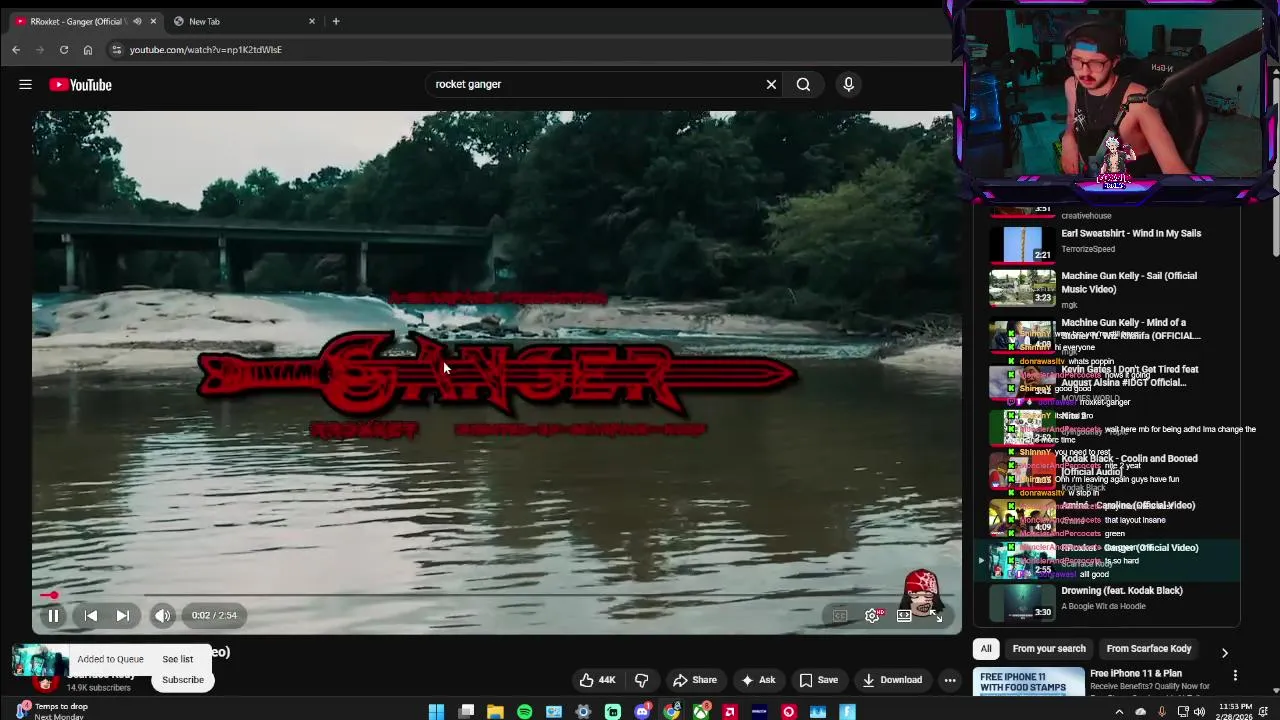Open the Xbox app from the taskbar
The image size is (1280, 720).
pyautogui.click(x=701, y=712)
